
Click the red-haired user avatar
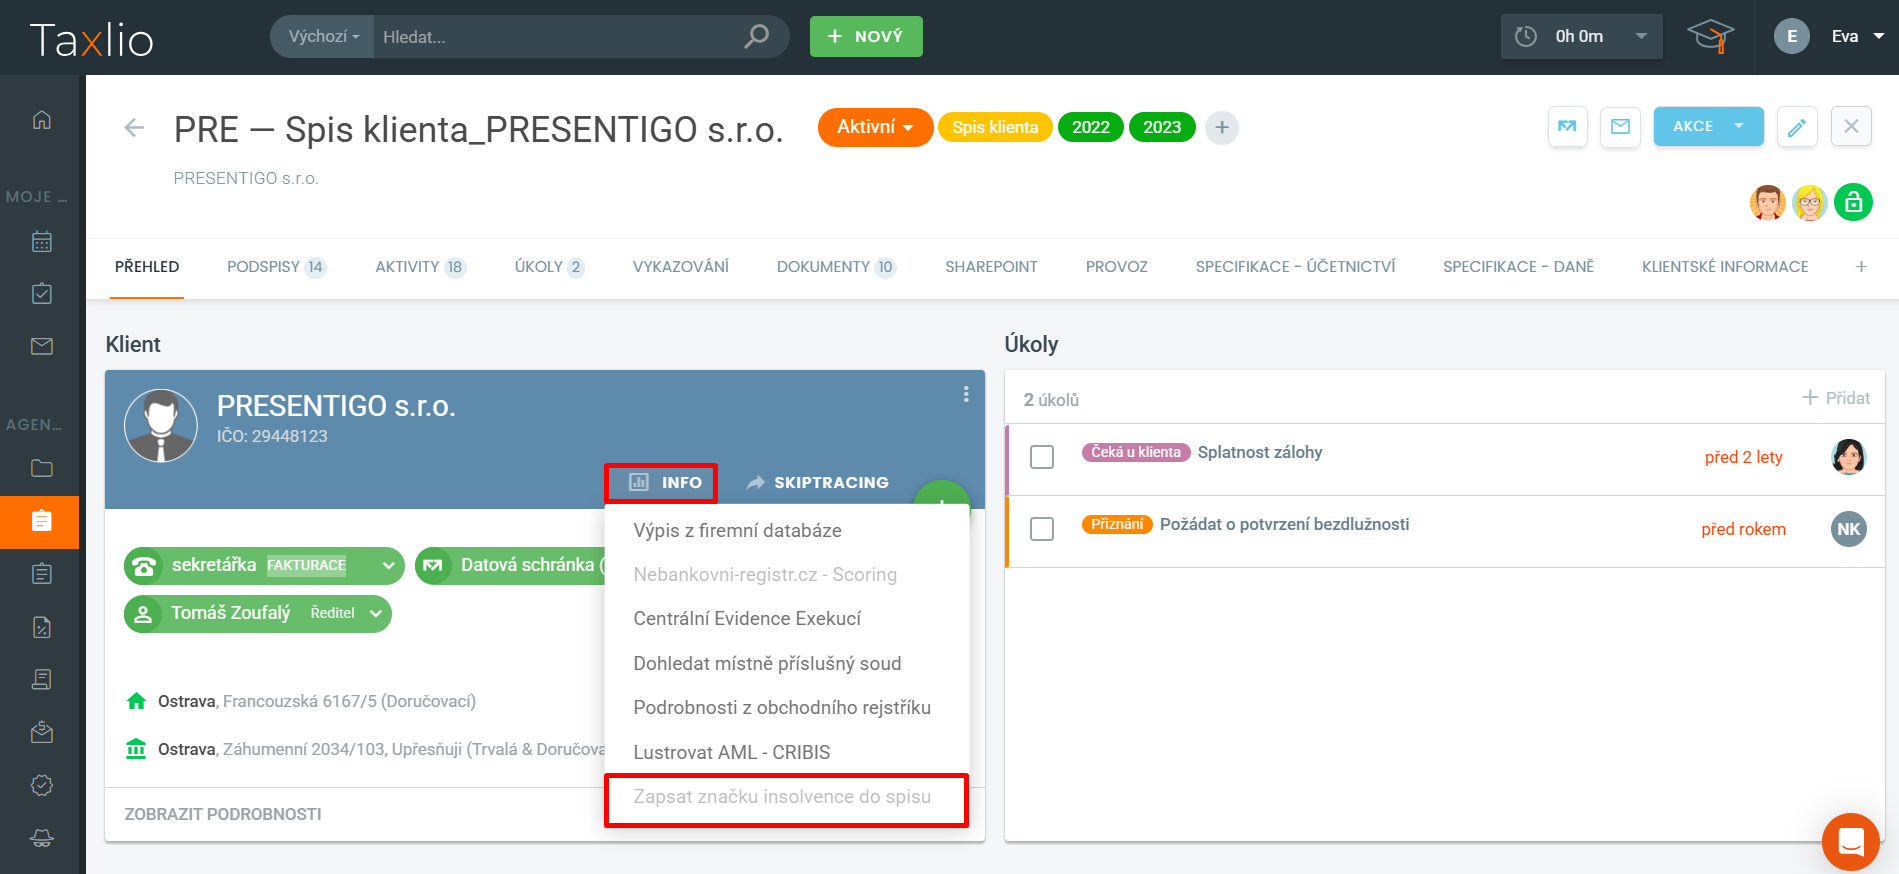(x=1768, y=202)
